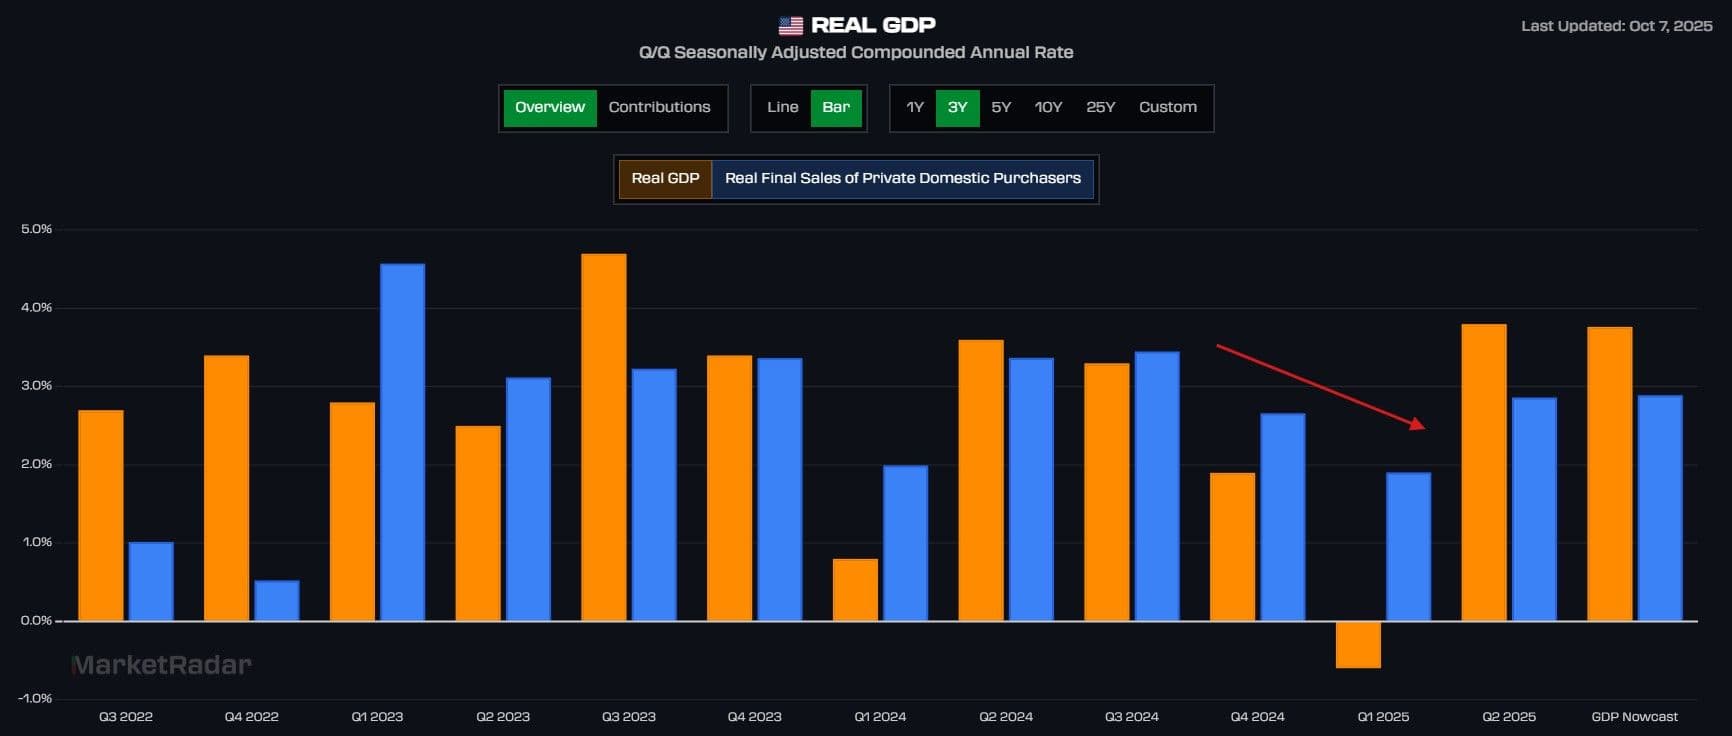This screenshot has width=1732, height=736.
Task: Click the orange GDP Nowcast bar
Action: (1609, 474)
